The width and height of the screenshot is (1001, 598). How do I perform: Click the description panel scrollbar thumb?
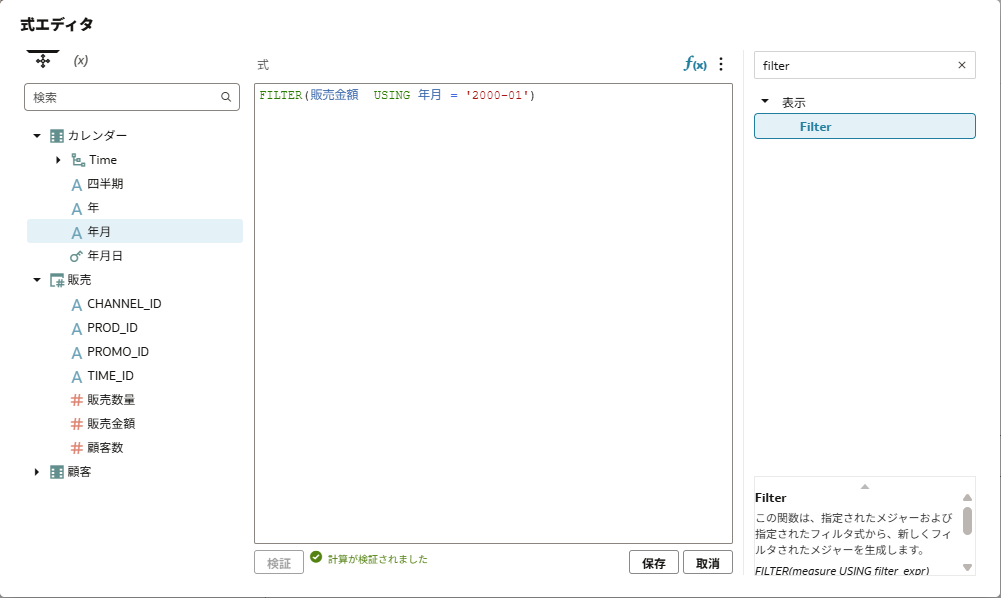(968, 521)
